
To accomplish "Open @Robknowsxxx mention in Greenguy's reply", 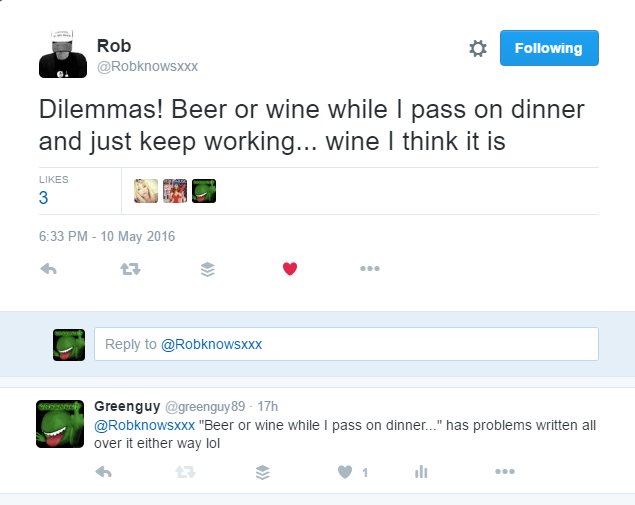I will 143,424.
